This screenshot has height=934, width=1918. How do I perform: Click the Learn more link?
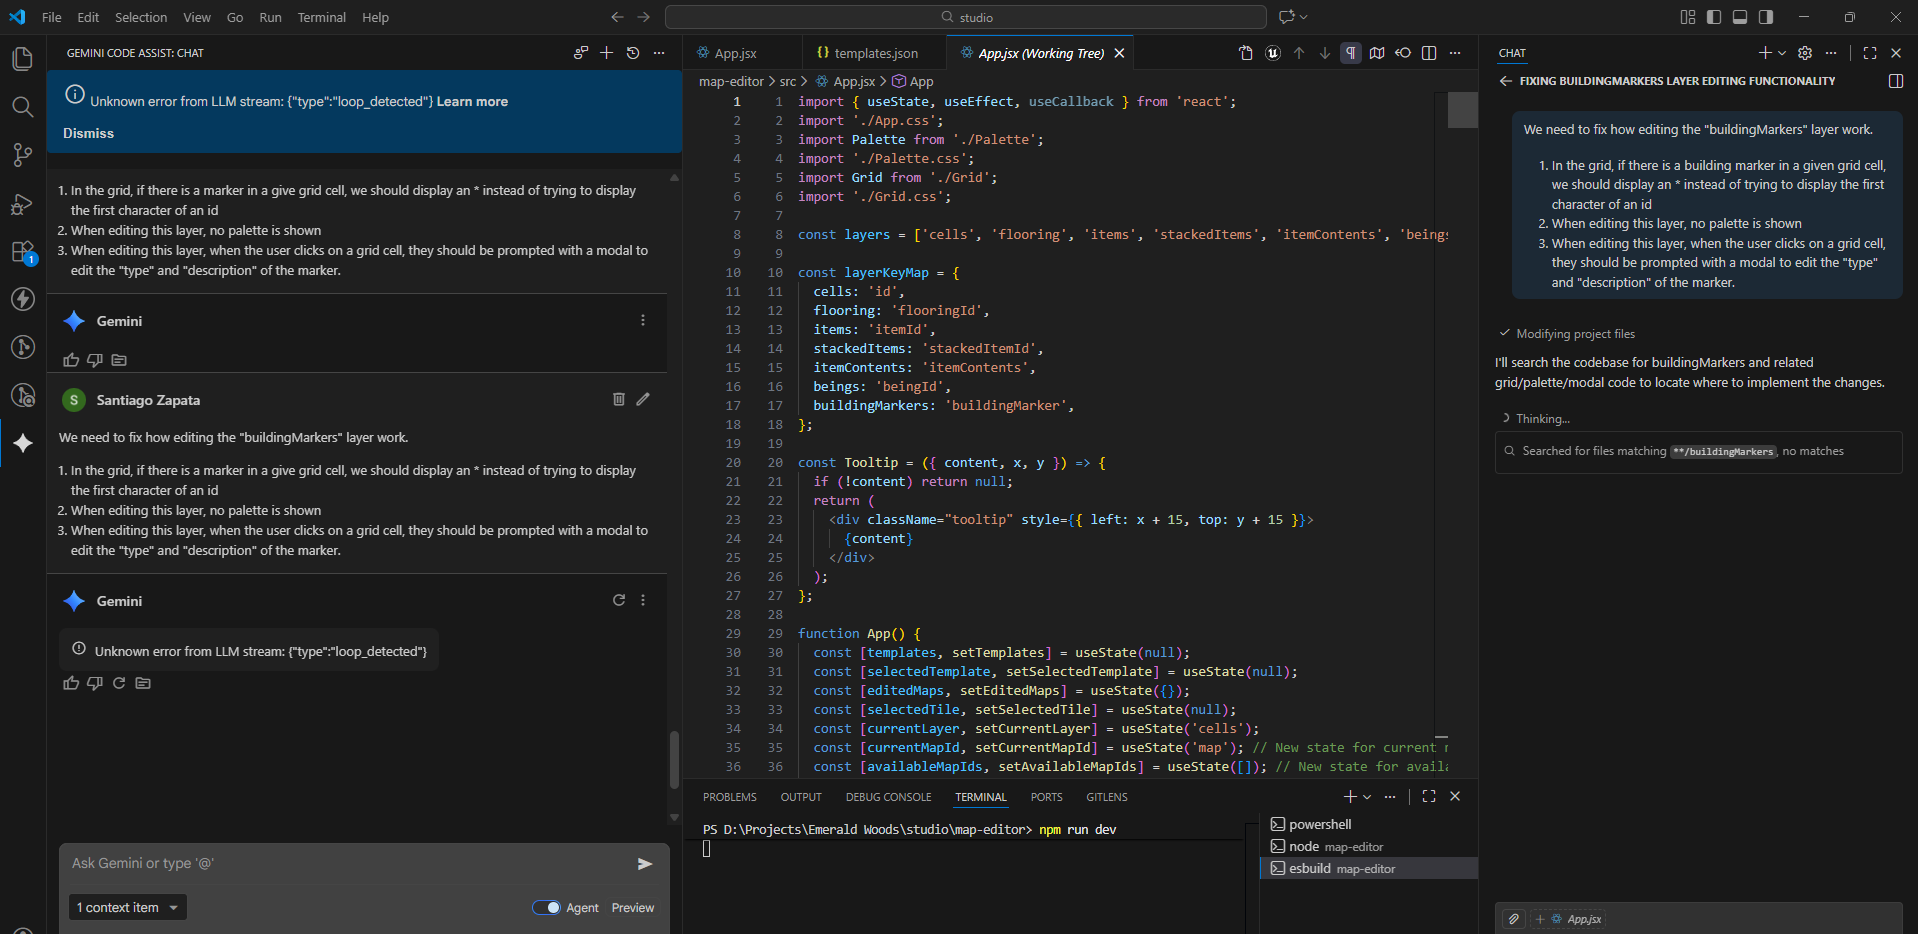coord(472,101)
